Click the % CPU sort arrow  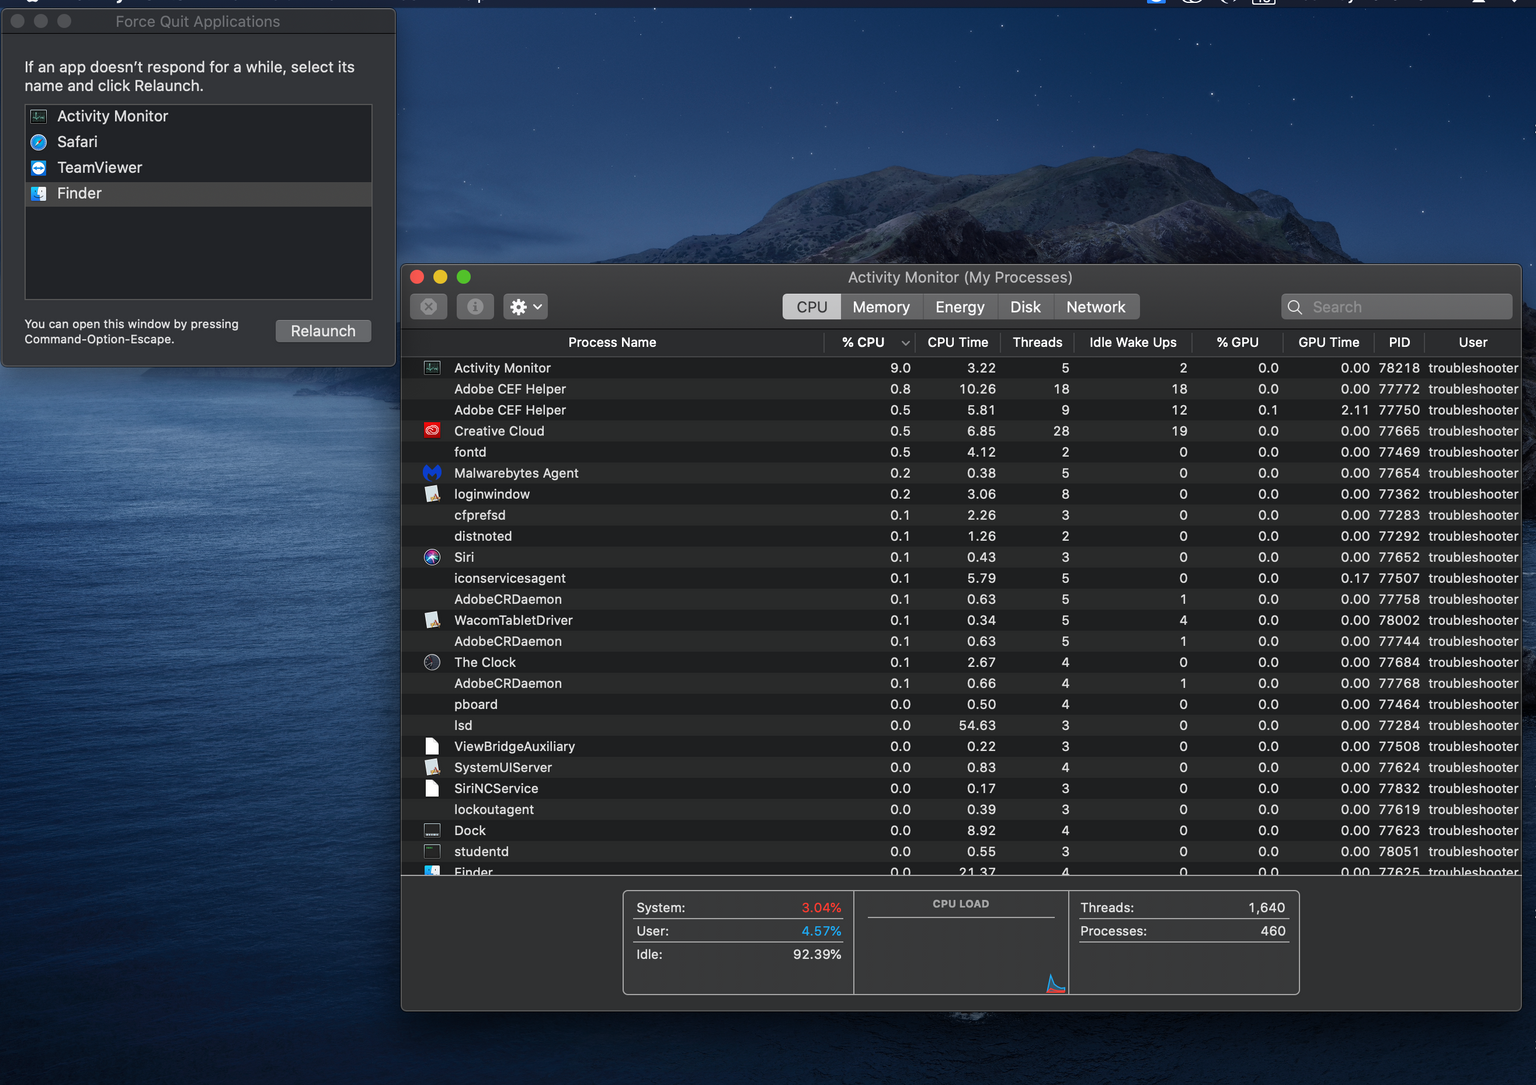click(905, 342)
